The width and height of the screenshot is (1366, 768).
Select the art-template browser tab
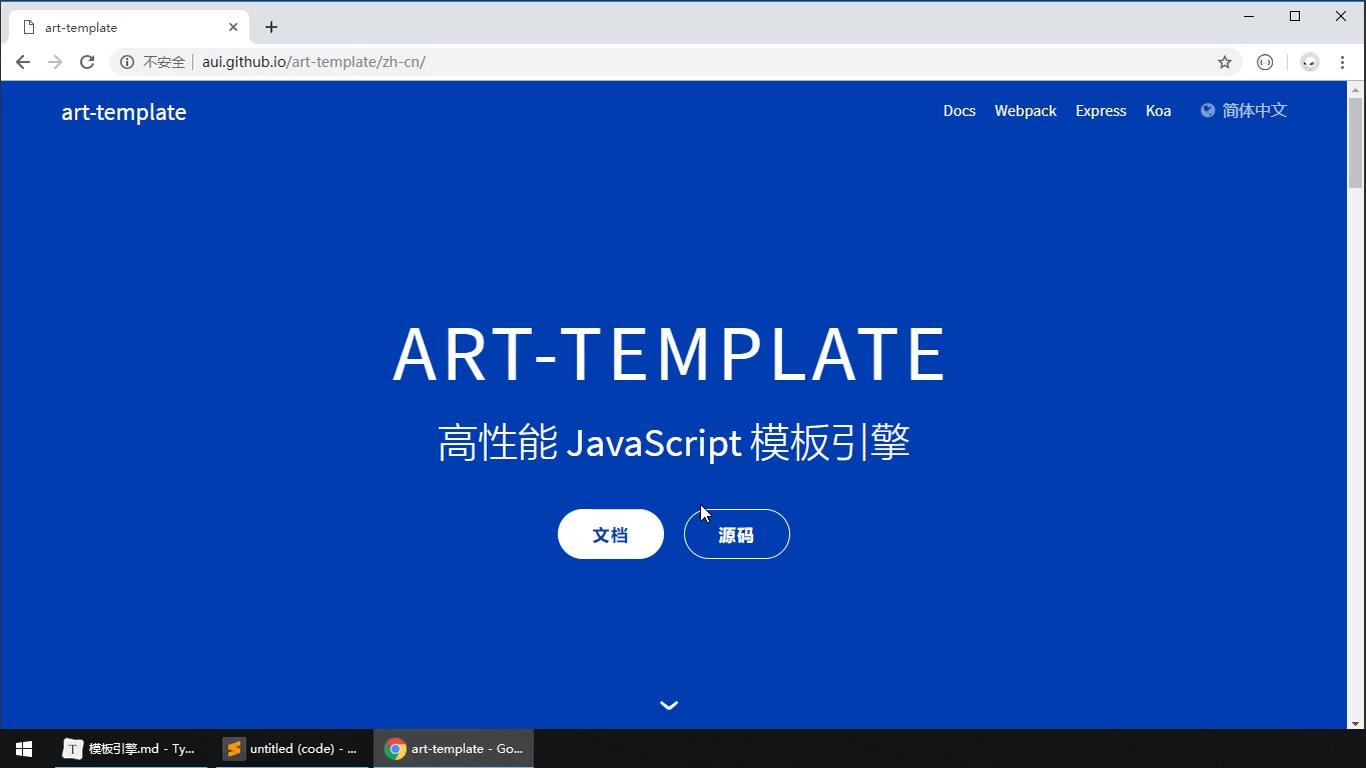pyautogui.click(x=129, y=27)
